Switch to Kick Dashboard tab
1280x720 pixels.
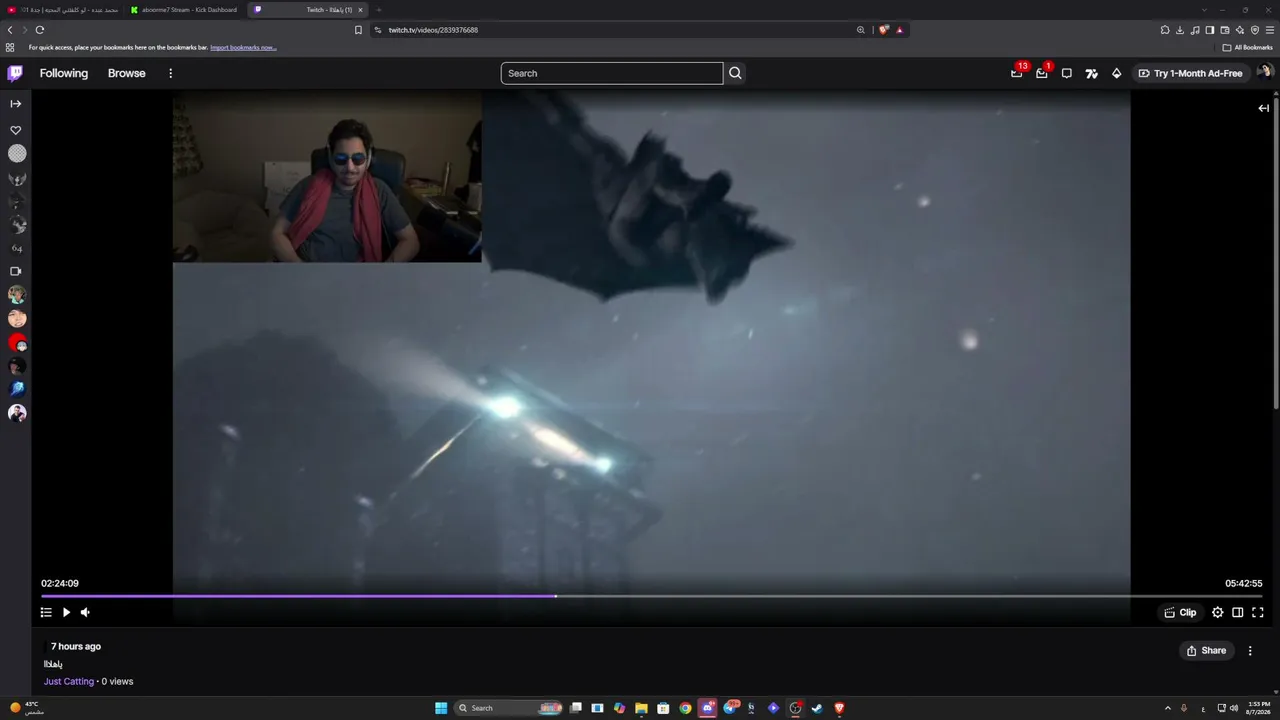185,10
